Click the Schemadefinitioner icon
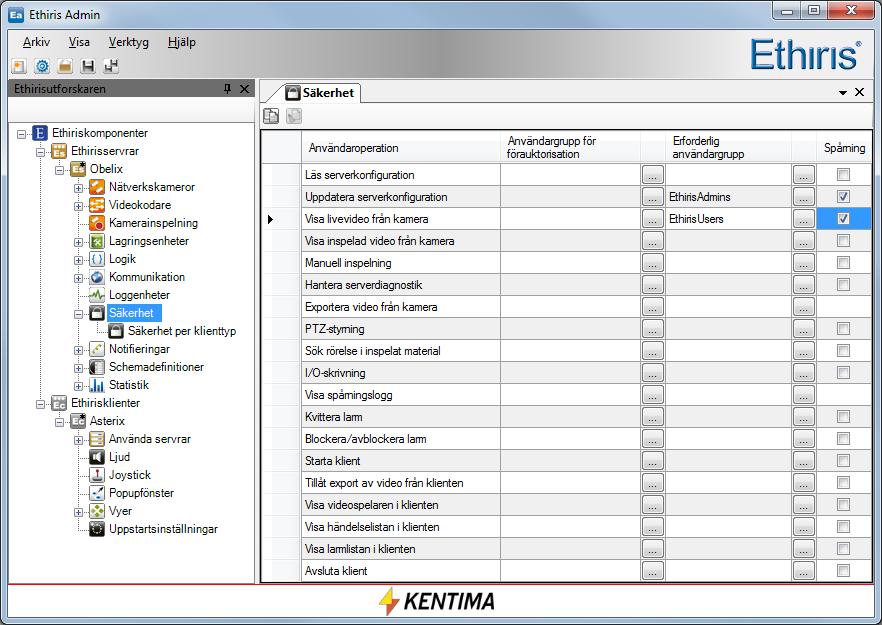This screenshot has width=882, height=625. click(97, 367)
